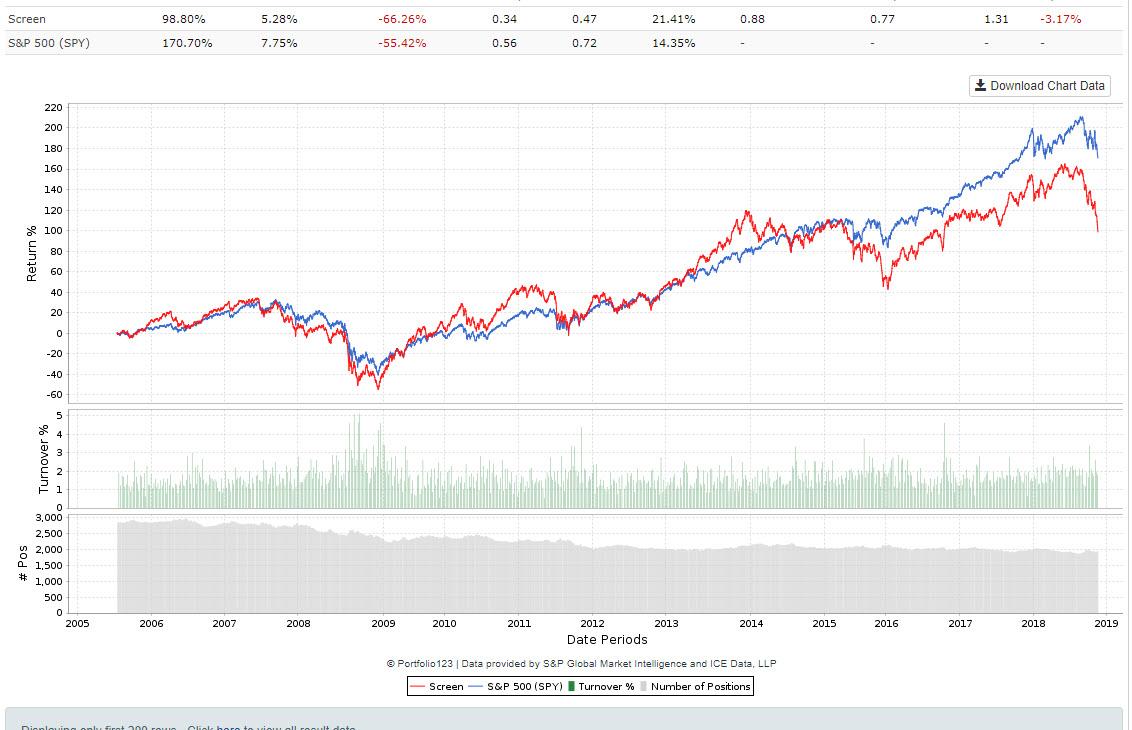Click the 2016 label on the date axis
The height and width of the screenshot is (730, 1132).
click(887, 623)
